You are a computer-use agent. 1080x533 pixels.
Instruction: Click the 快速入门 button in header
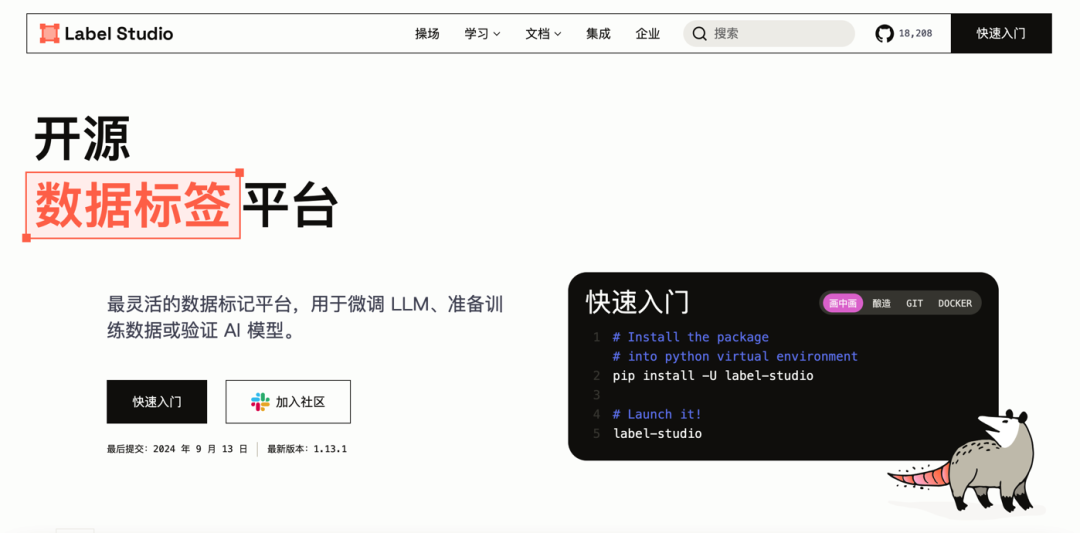point(1001,33)
